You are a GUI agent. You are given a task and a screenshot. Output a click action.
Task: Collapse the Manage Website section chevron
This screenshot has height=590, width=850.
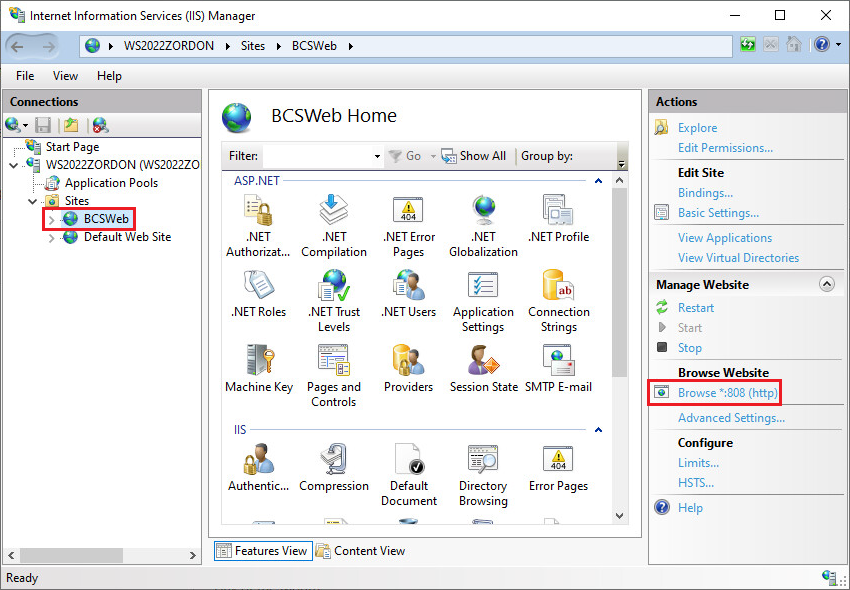(826, 285)
